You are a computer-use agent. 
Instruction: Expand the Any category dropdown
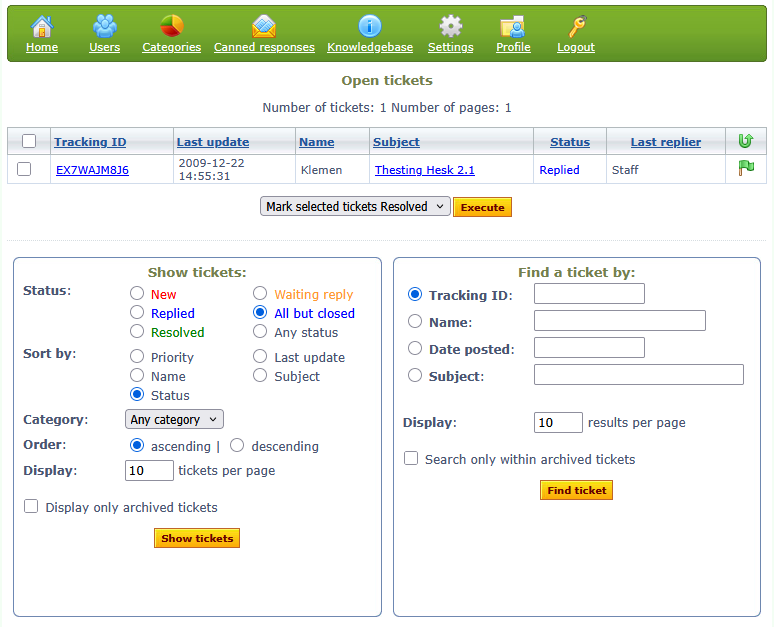click(174, 420)
